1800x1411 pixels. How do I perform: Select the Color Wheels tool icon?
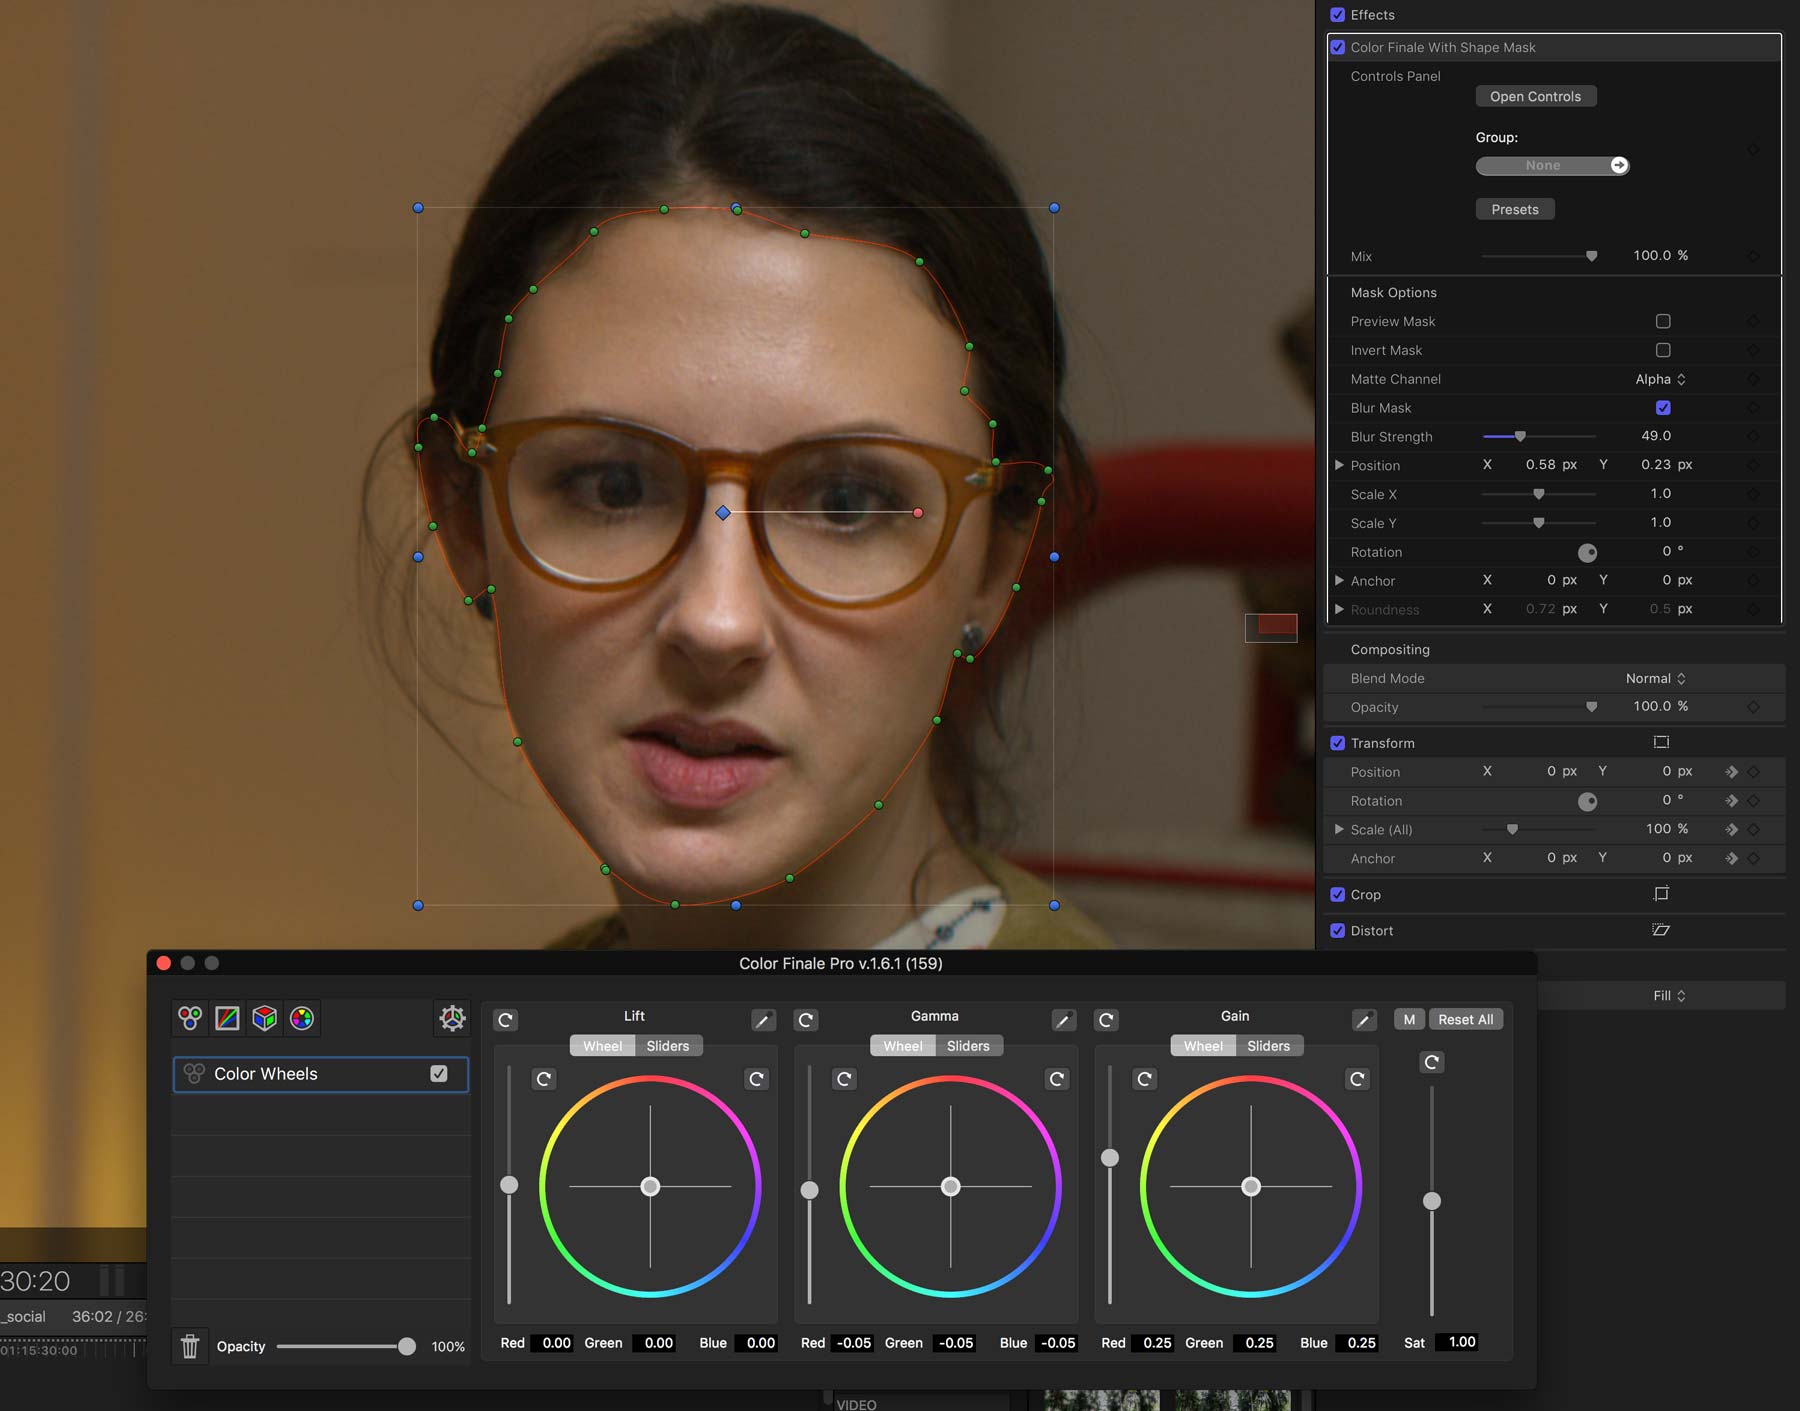190,1018
